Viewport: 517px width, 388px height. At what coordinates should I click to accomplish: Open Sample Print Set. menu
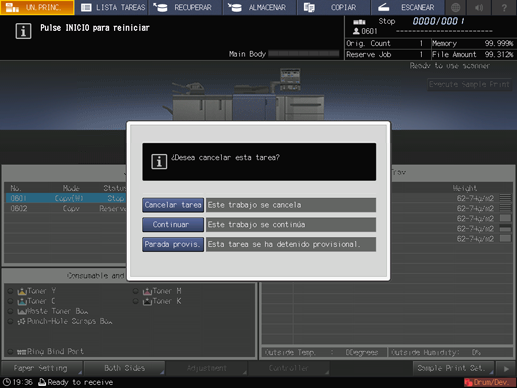(x=453, y=368)
